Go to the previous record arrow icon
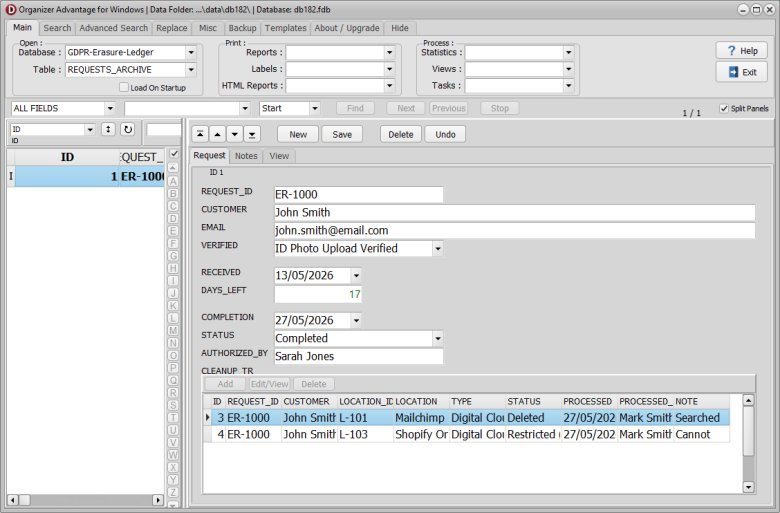This screenshot has width=780, height=513. [217, 134]
